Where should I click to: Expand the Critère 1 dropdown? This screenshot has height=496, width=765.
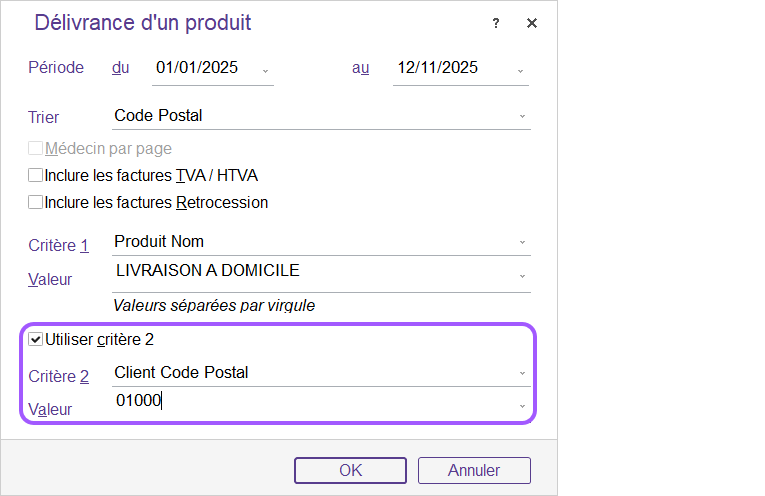[x=522, y=242]
